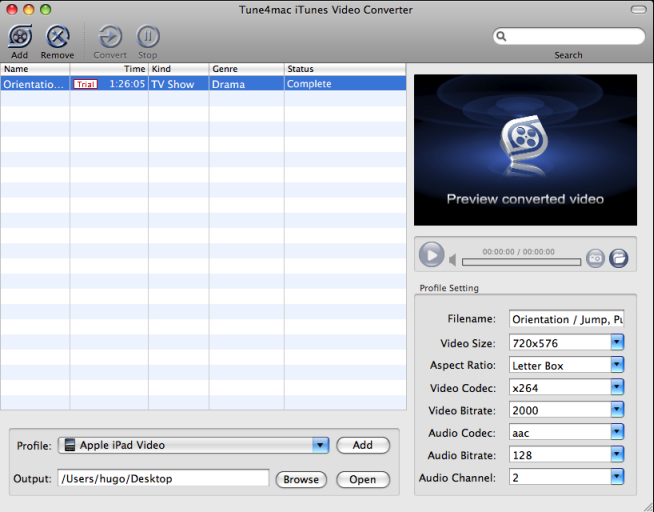The width and height of the screenshot is (654, 512).
Task: Open the Audio Codec dropdown
Action: (x=617, y=433)
